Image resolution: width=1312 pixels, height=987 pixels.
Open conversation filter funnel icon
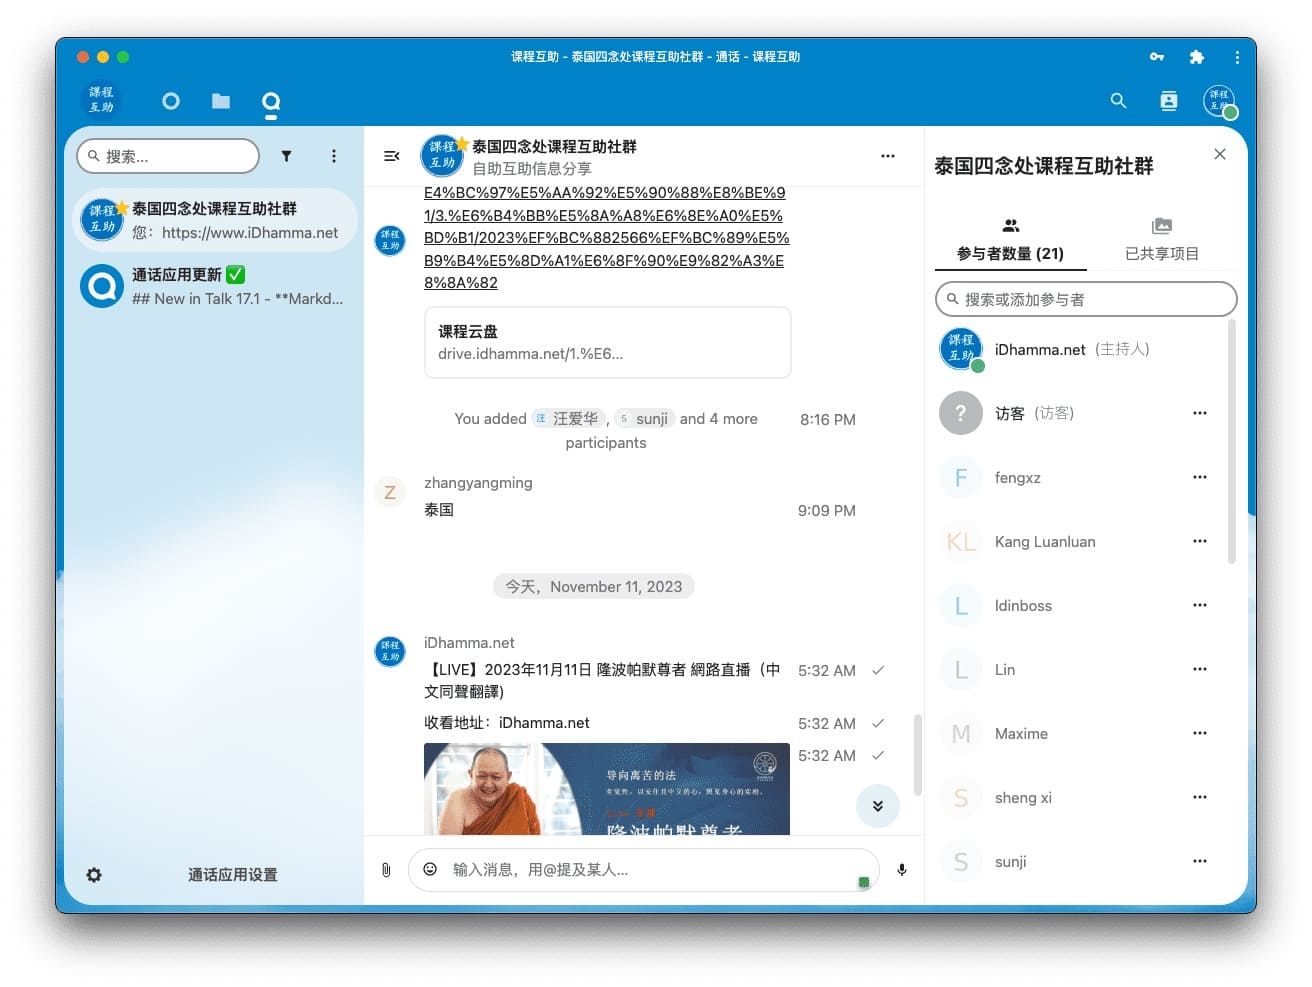click(x=286, y=156)
